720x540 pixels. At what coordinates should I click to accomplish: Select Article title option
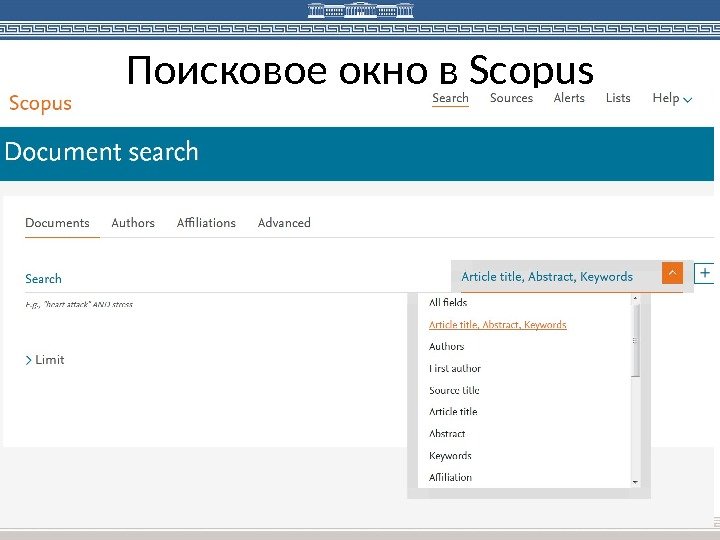(453, 412)
